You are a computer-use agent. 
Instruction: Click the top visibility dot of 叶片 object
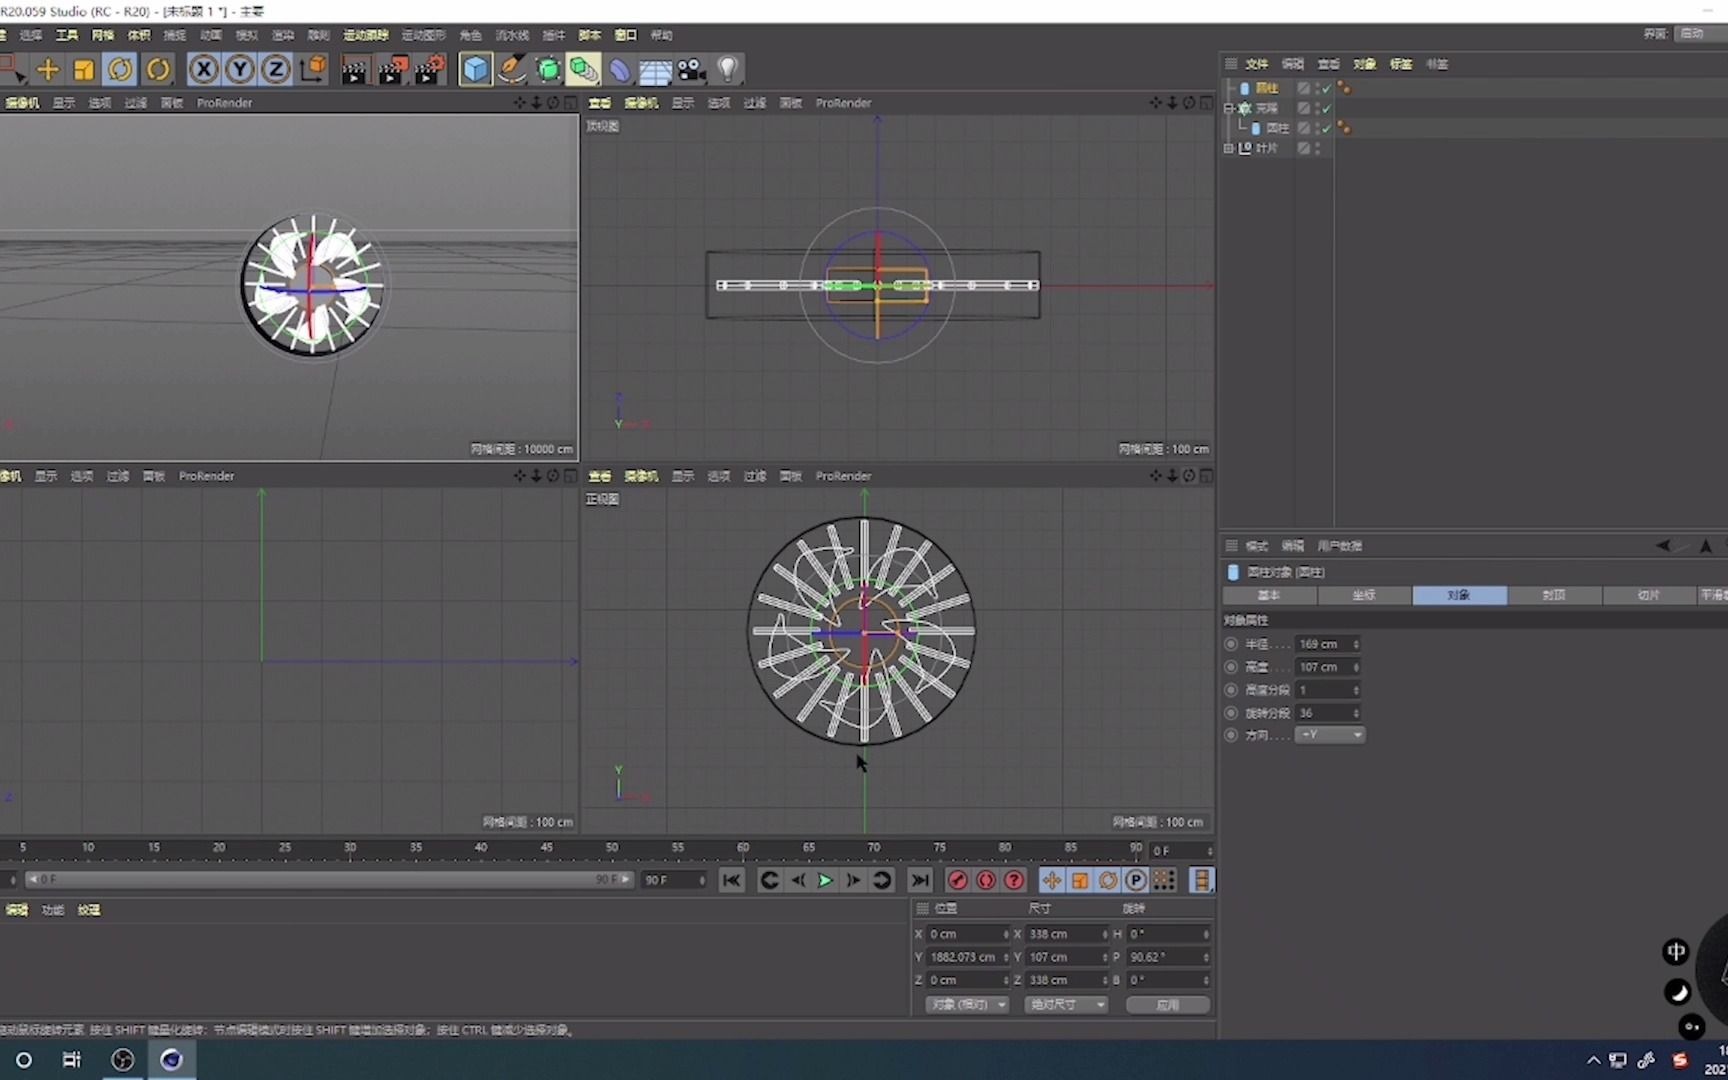[x=1318, y=146]
